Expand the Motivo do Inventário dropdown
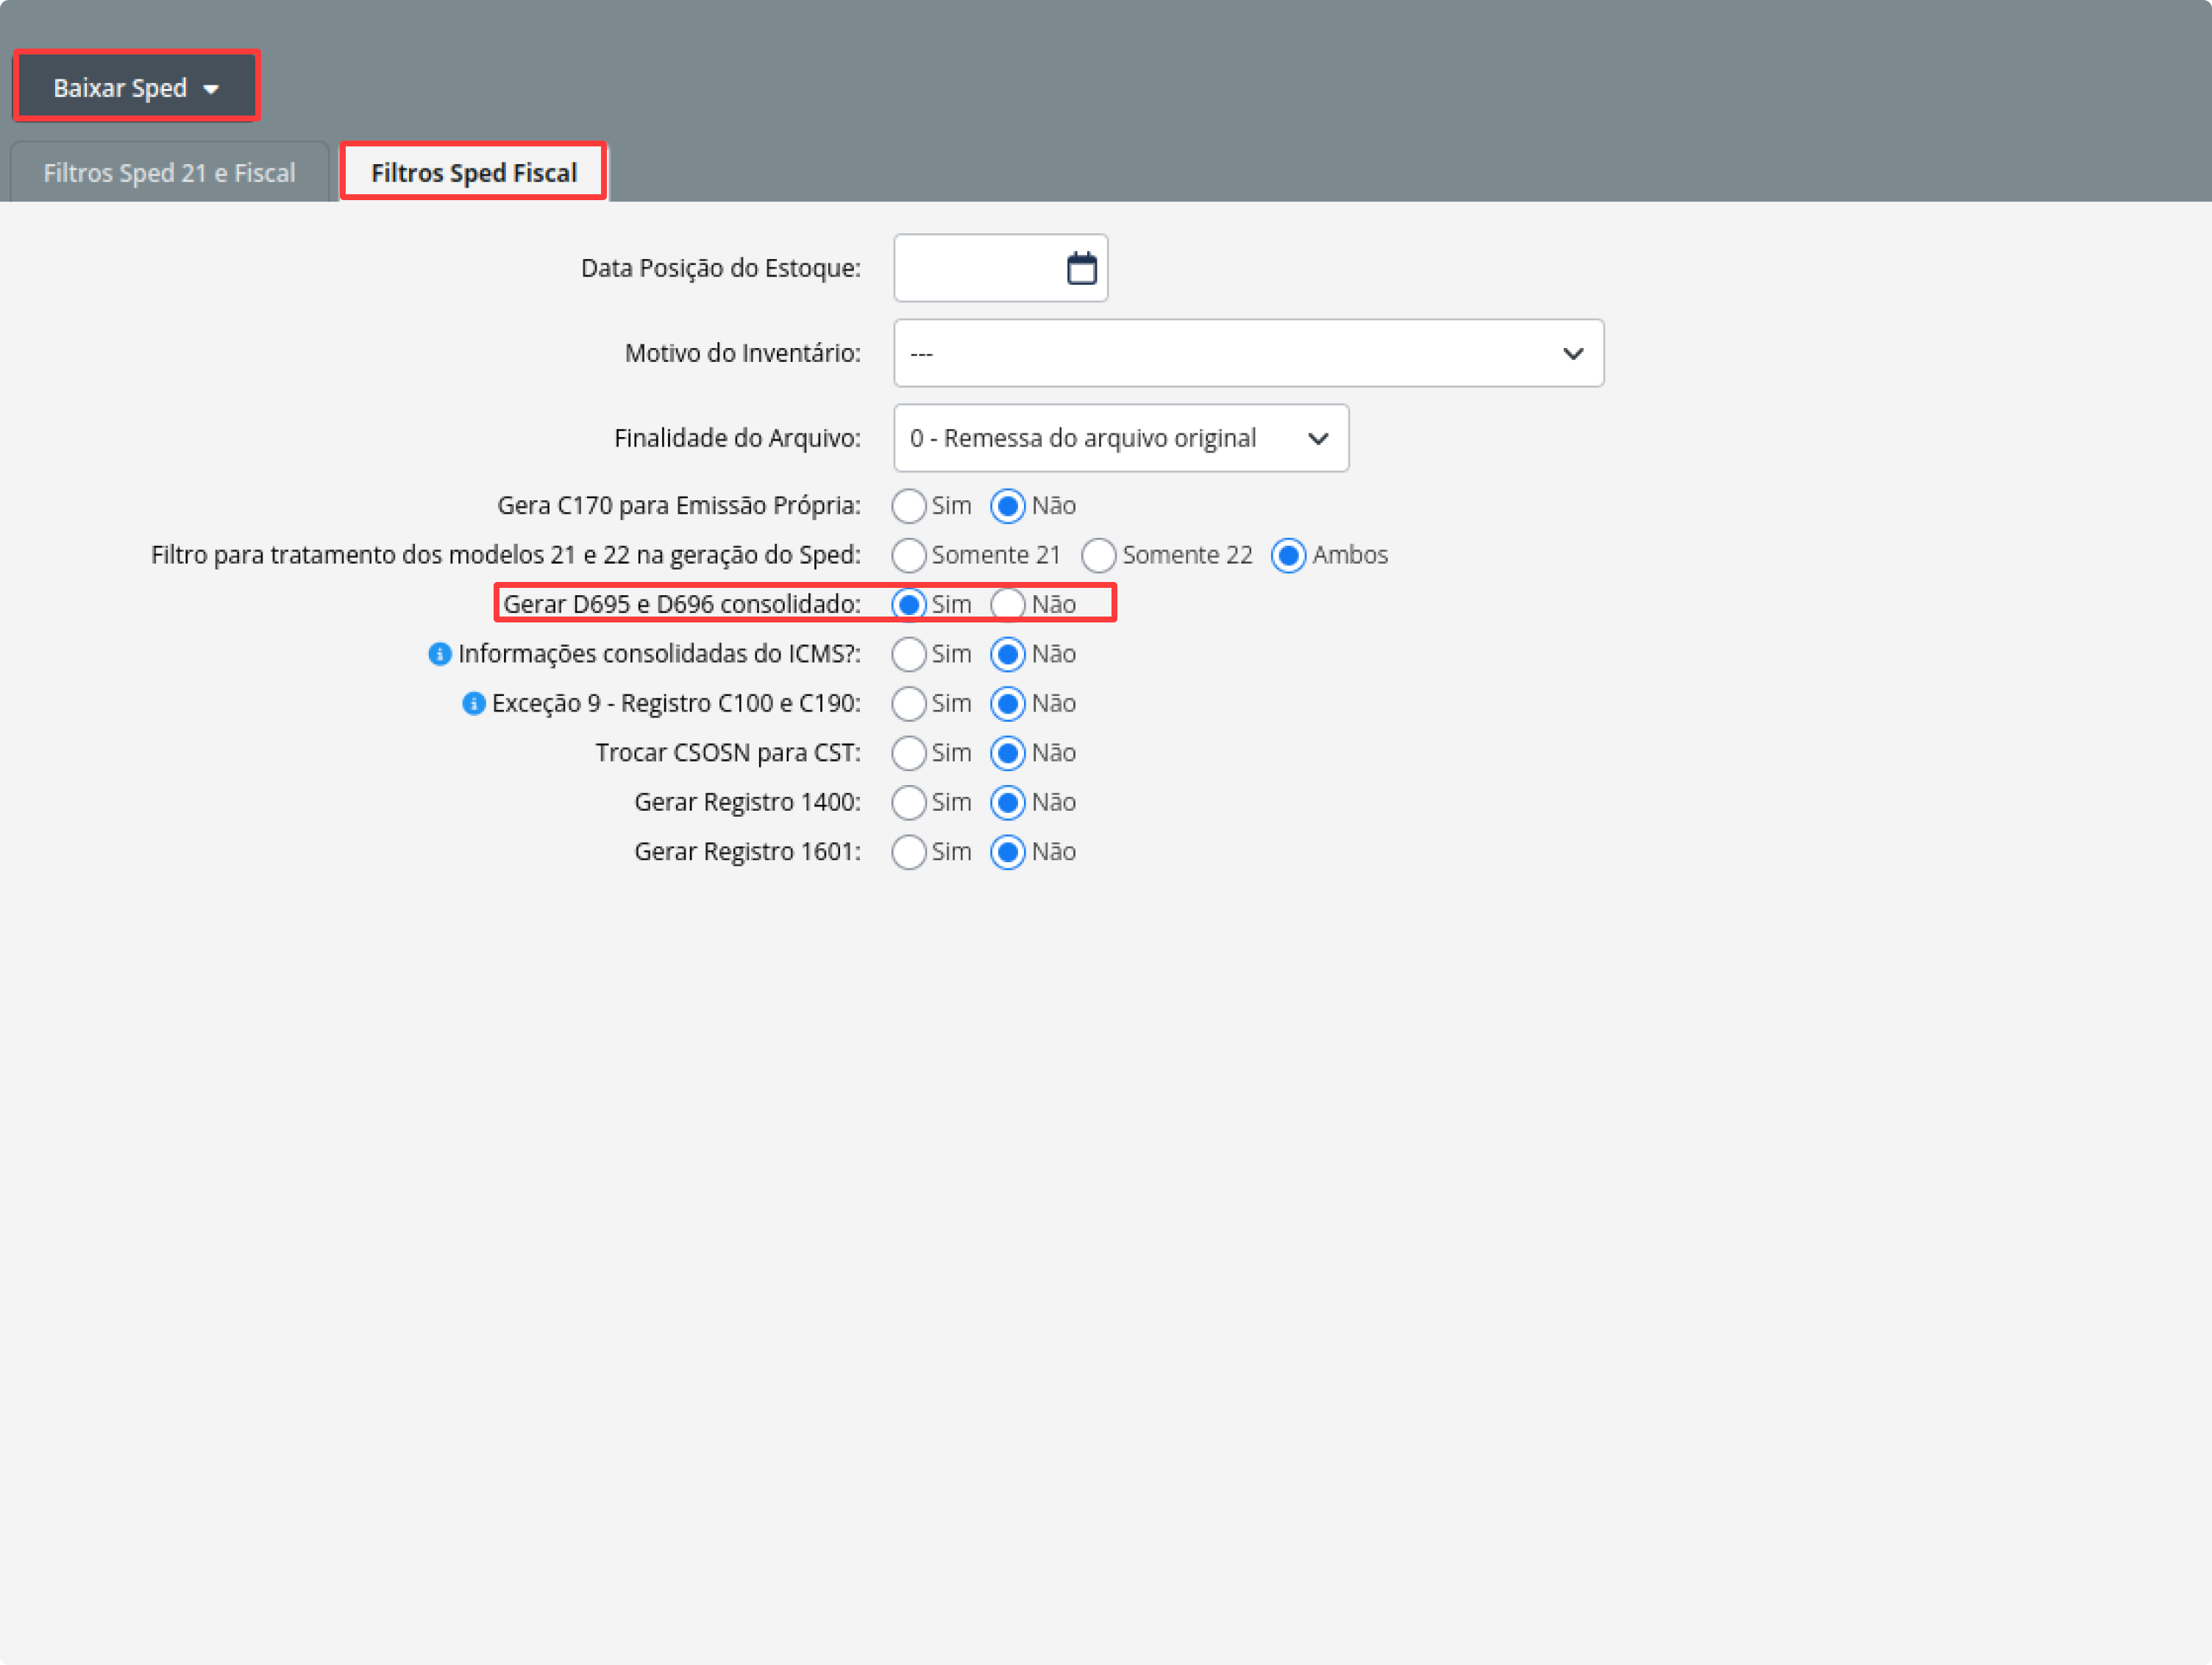Screen dimensions: 2212x1665 coord(1248,353)
